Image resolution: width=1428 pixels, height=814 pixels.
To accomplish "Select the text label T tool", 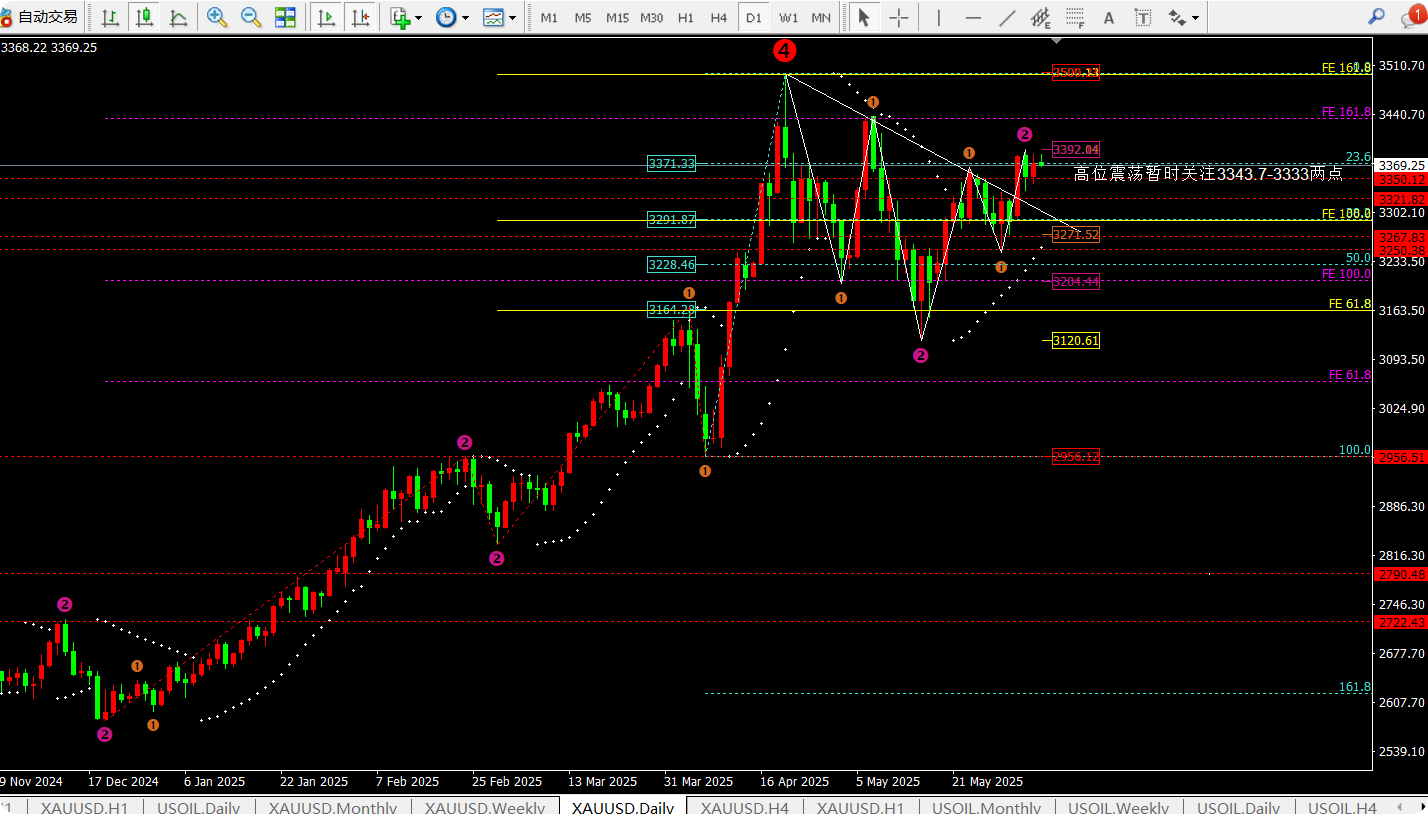I will (1143, 17).
